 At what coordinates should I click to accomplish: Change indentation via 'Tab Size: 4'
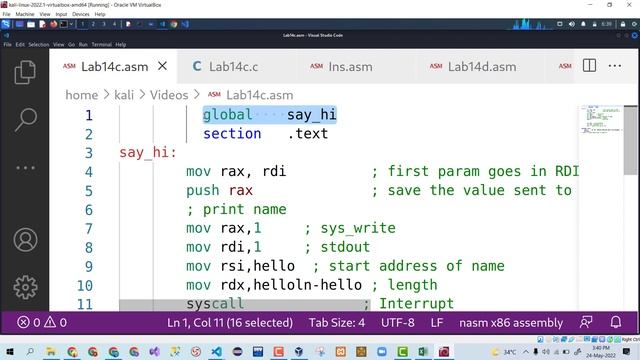pos(337,322)
